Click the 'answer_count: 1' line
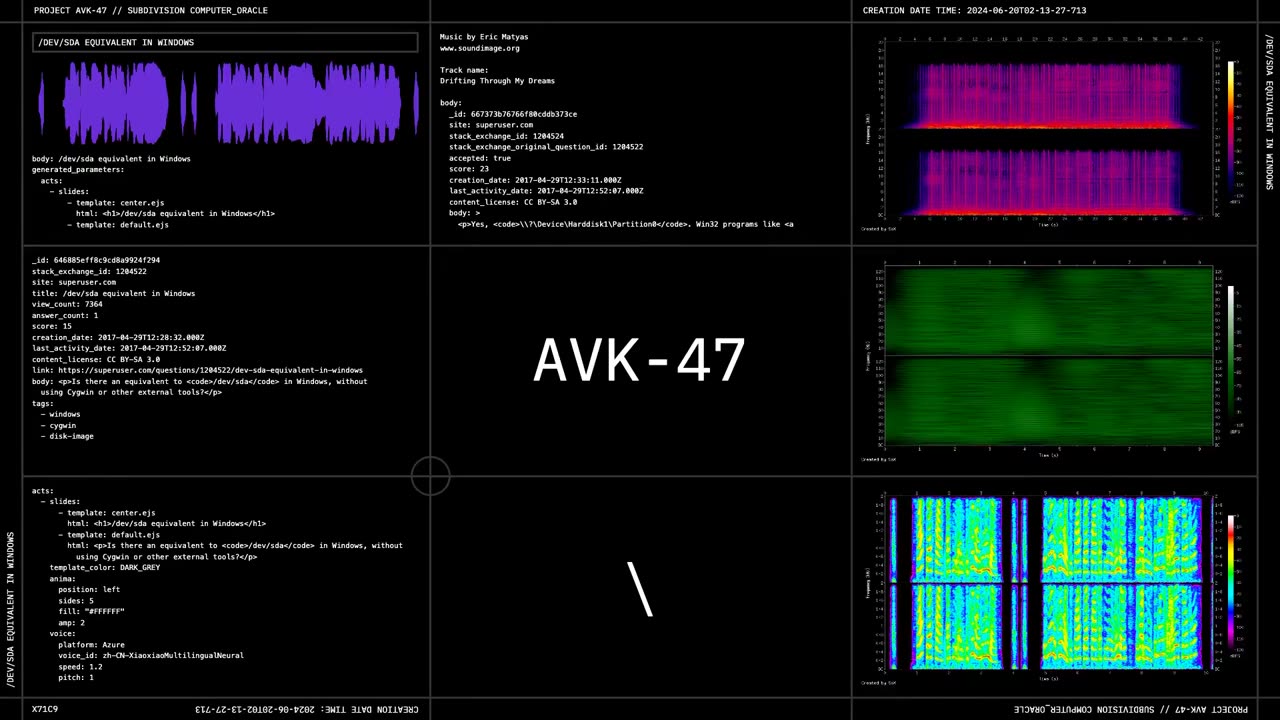Viewport: 1280px width, 720px height. pyautogui.click(x=67, y=315)
